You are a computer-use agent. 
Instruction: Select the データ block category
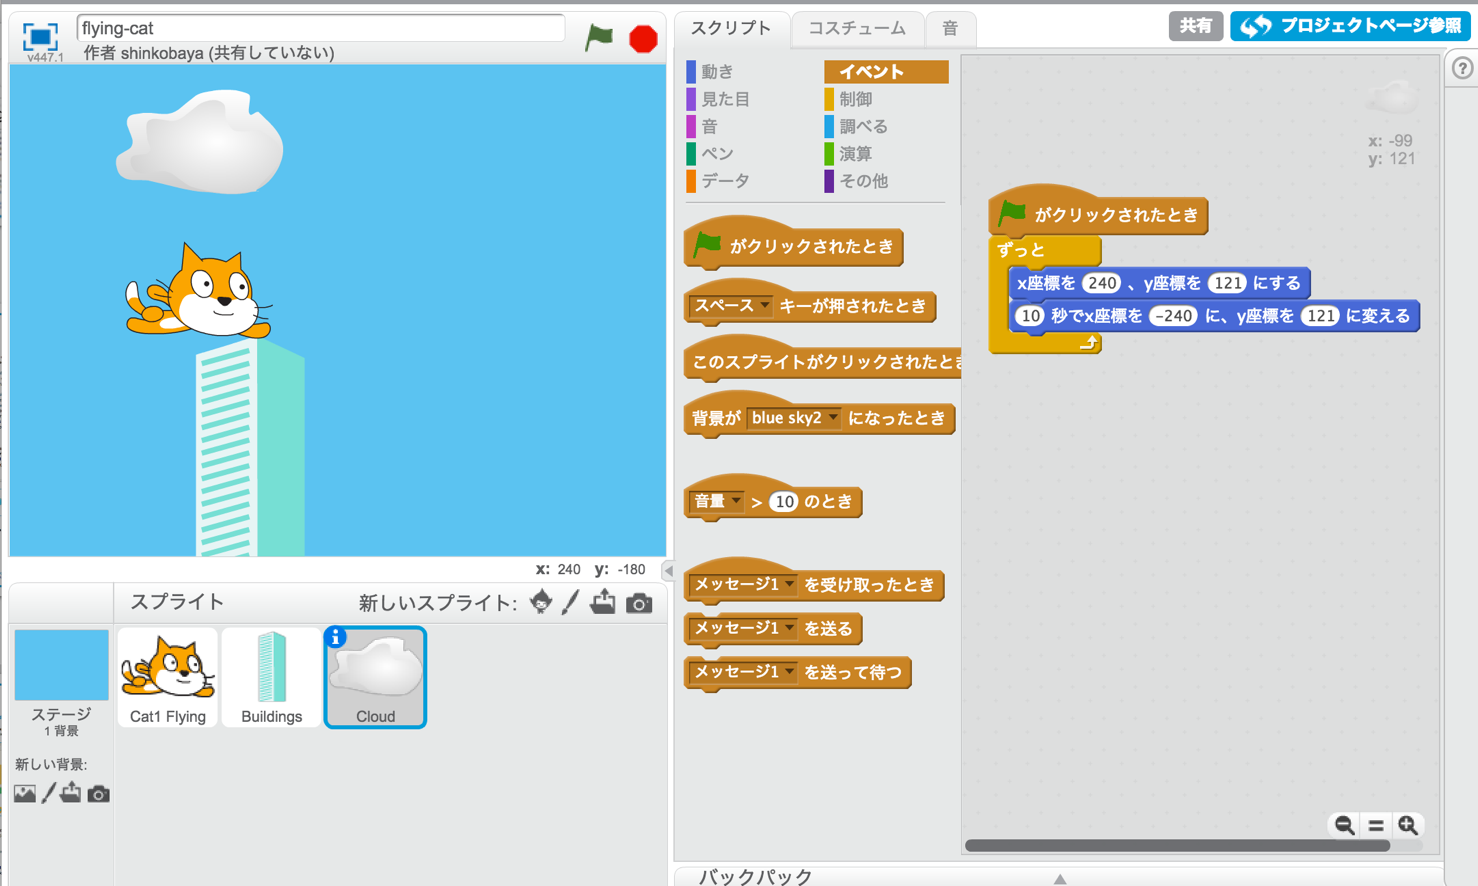click(x=725, y=181)
